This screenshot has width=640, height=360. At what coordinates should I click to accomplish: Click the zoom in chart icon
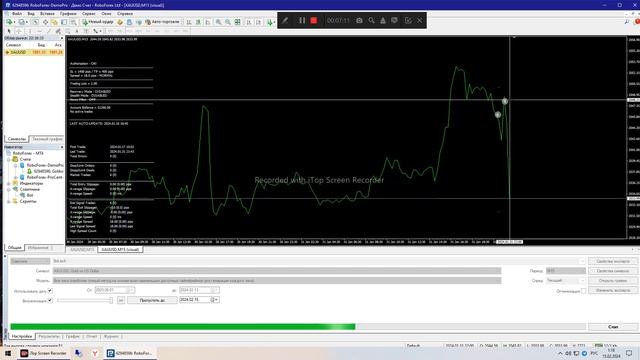click(219, 22)
